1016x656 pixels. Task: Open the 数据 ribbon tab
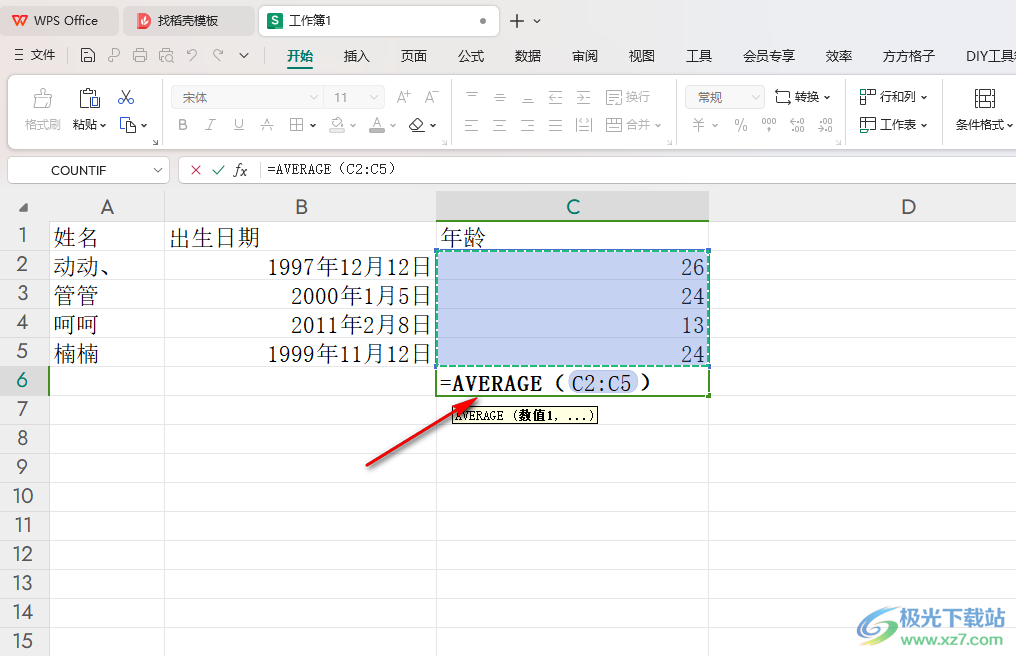[527, 56]
